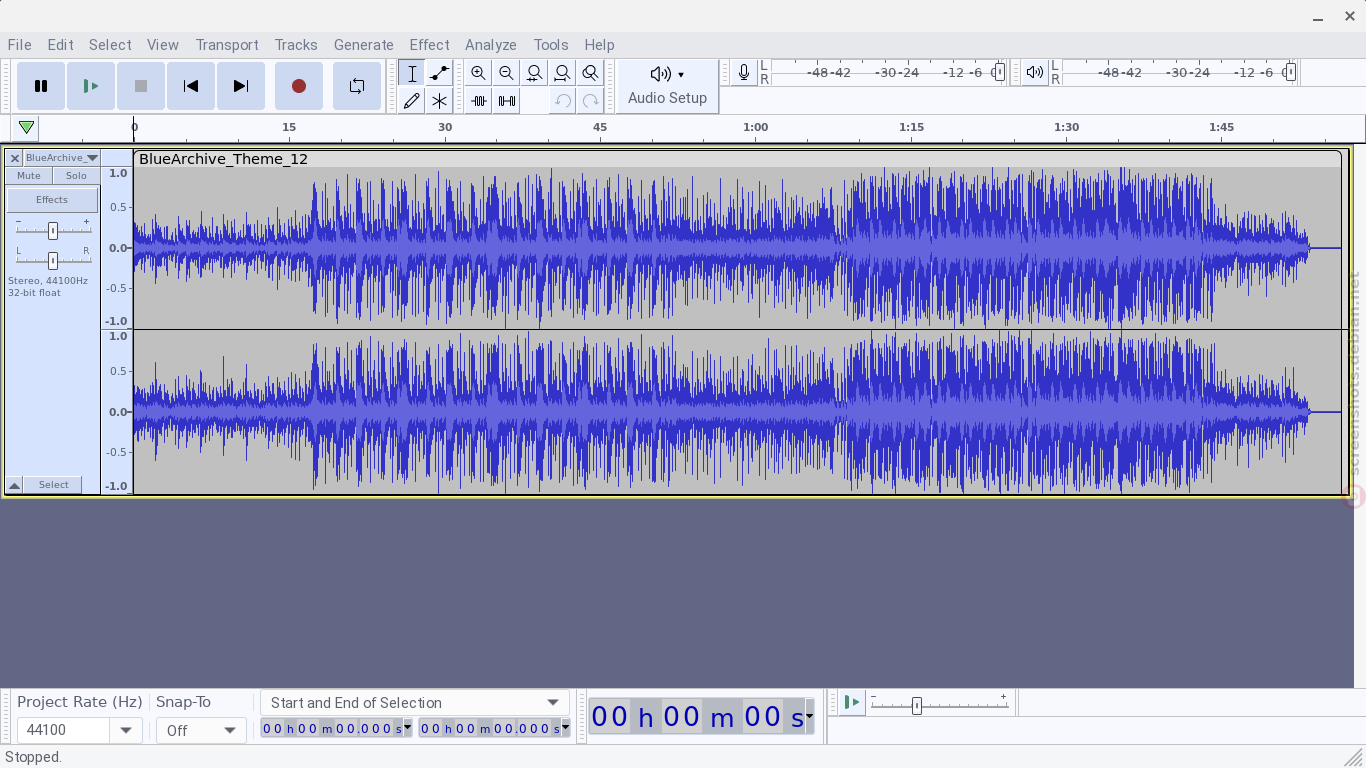Open selection end time format arrow
Viewport: 1366px width, 768px height.
(565, 728)
